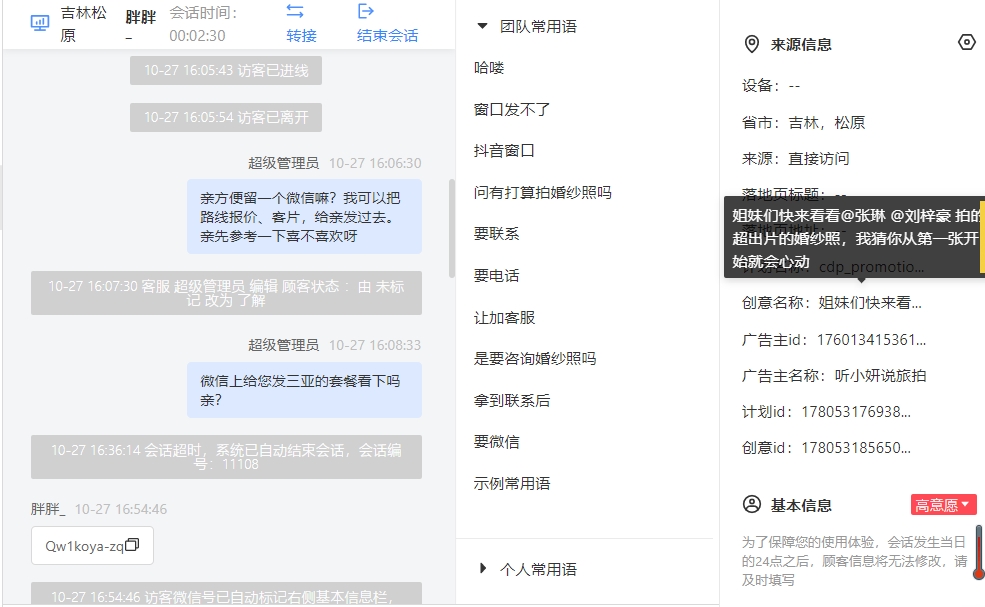985x607 pixels.
Task: Click the location pin icon beside 来源信息
Action: click(x=751, y=45)
